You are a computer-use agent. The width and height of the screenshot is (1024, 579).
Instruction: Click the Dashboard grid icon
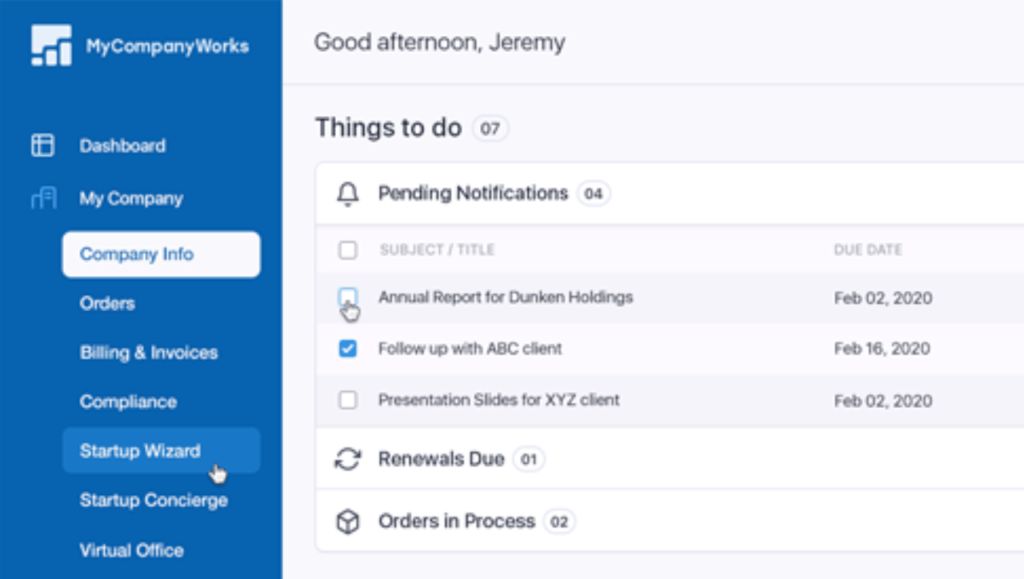42,145
